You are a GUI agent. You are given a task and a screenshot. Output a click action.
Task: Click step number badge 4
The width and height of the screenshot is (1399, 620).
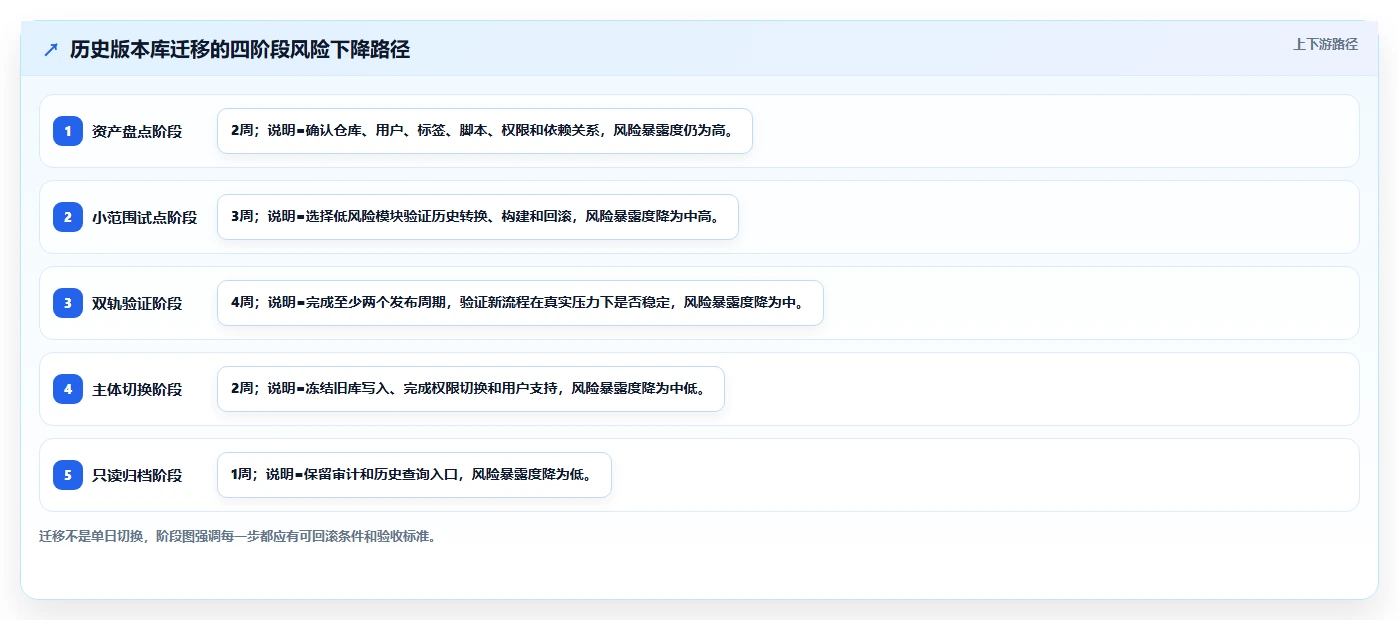[68, 389]
